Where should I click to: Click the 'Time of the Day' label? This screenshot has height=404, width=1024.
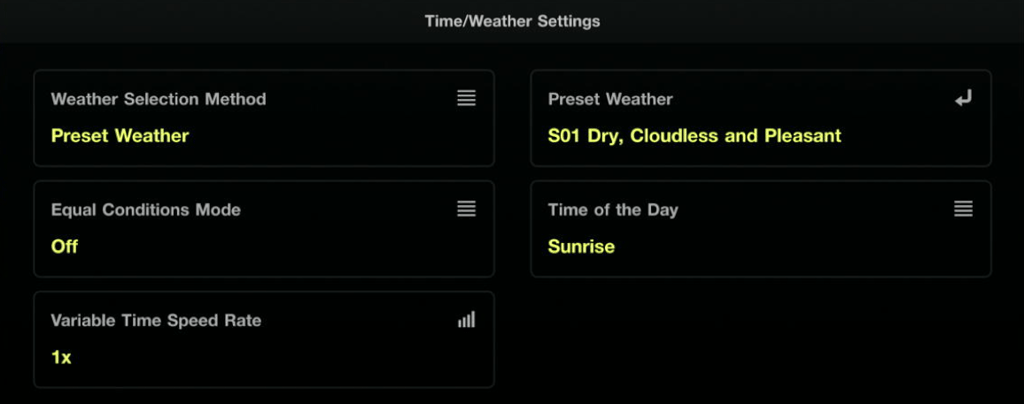point(613,210)
